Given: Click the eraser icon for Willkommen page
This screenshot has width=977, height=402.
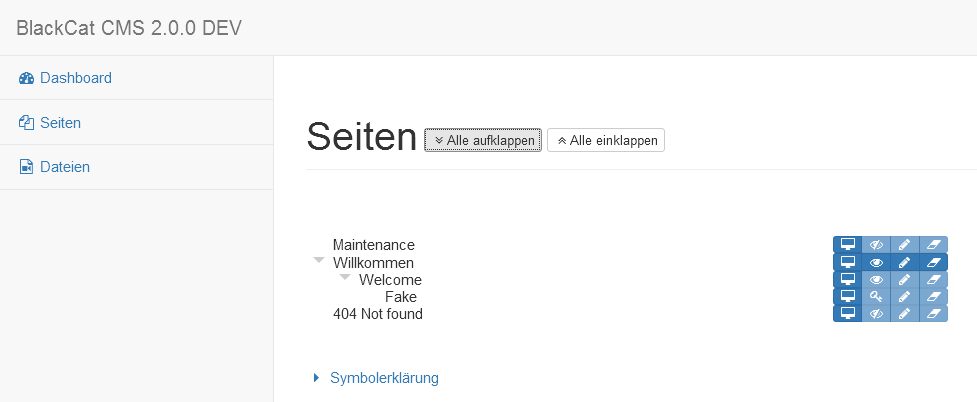Looking at the screenshot, I should [933, 262].
